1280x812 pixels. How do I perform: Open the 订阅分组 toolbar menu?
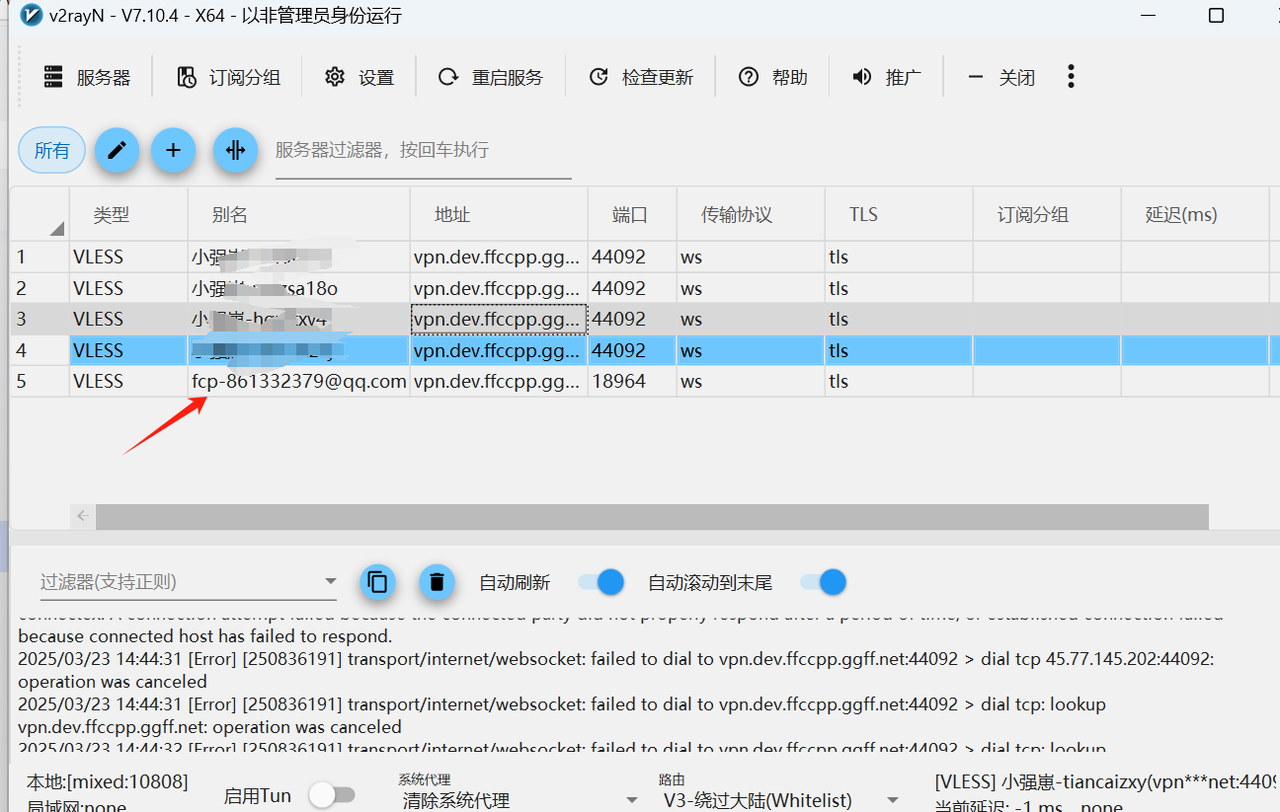229,77
